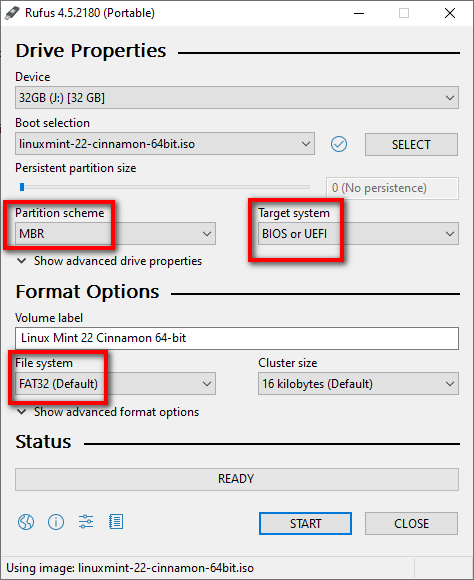Expand Show advanced format options
The height and width of the screenshot is (580, 474).
click(108, 412)
